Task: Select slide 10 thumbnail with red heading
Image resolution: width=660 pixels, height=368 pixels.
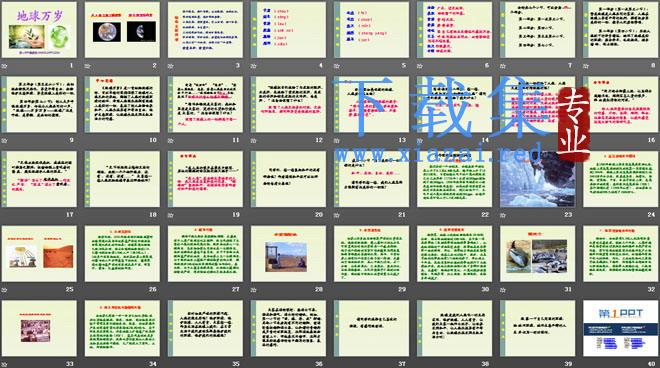Action: tap(122, 104)
